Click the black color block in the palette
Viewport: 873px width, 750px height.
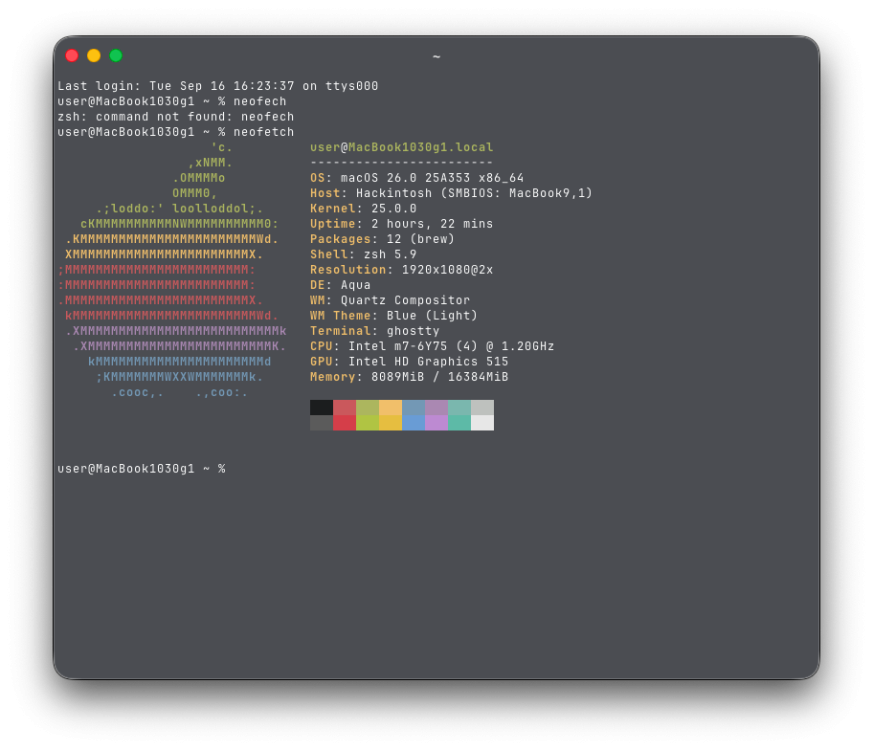tap(321, 407)
